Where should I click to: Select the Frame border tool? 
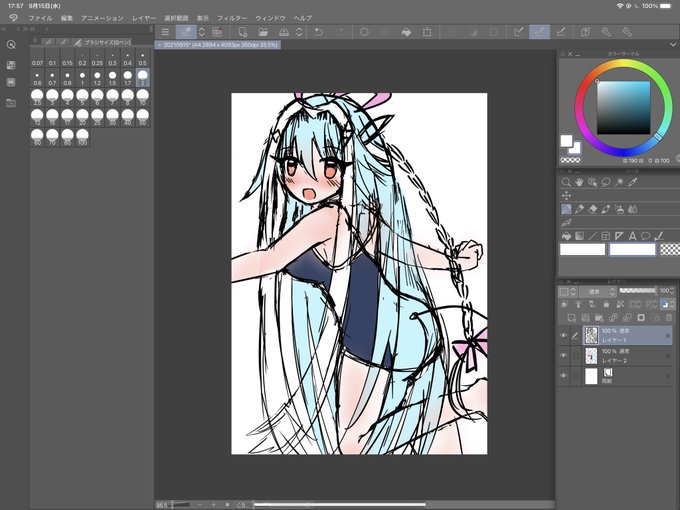click(x=606, y=236)
